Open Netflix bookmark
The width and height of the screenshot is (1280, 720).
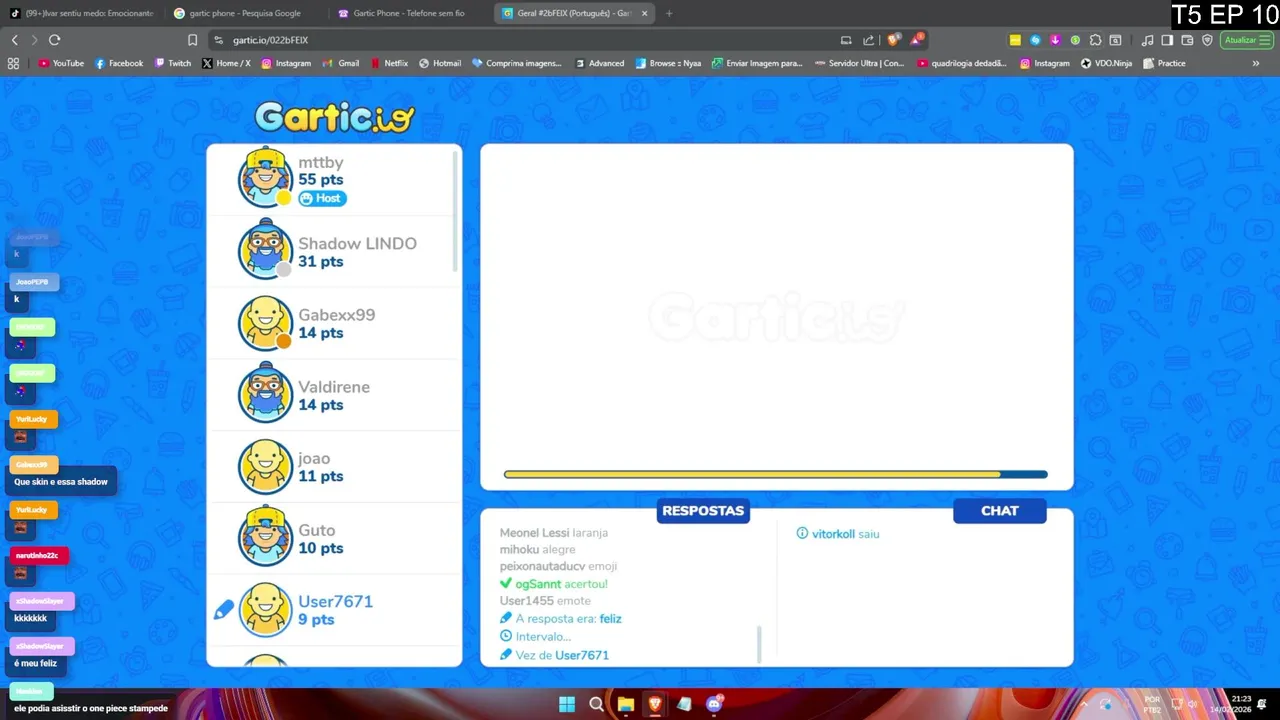pos(389,63)
